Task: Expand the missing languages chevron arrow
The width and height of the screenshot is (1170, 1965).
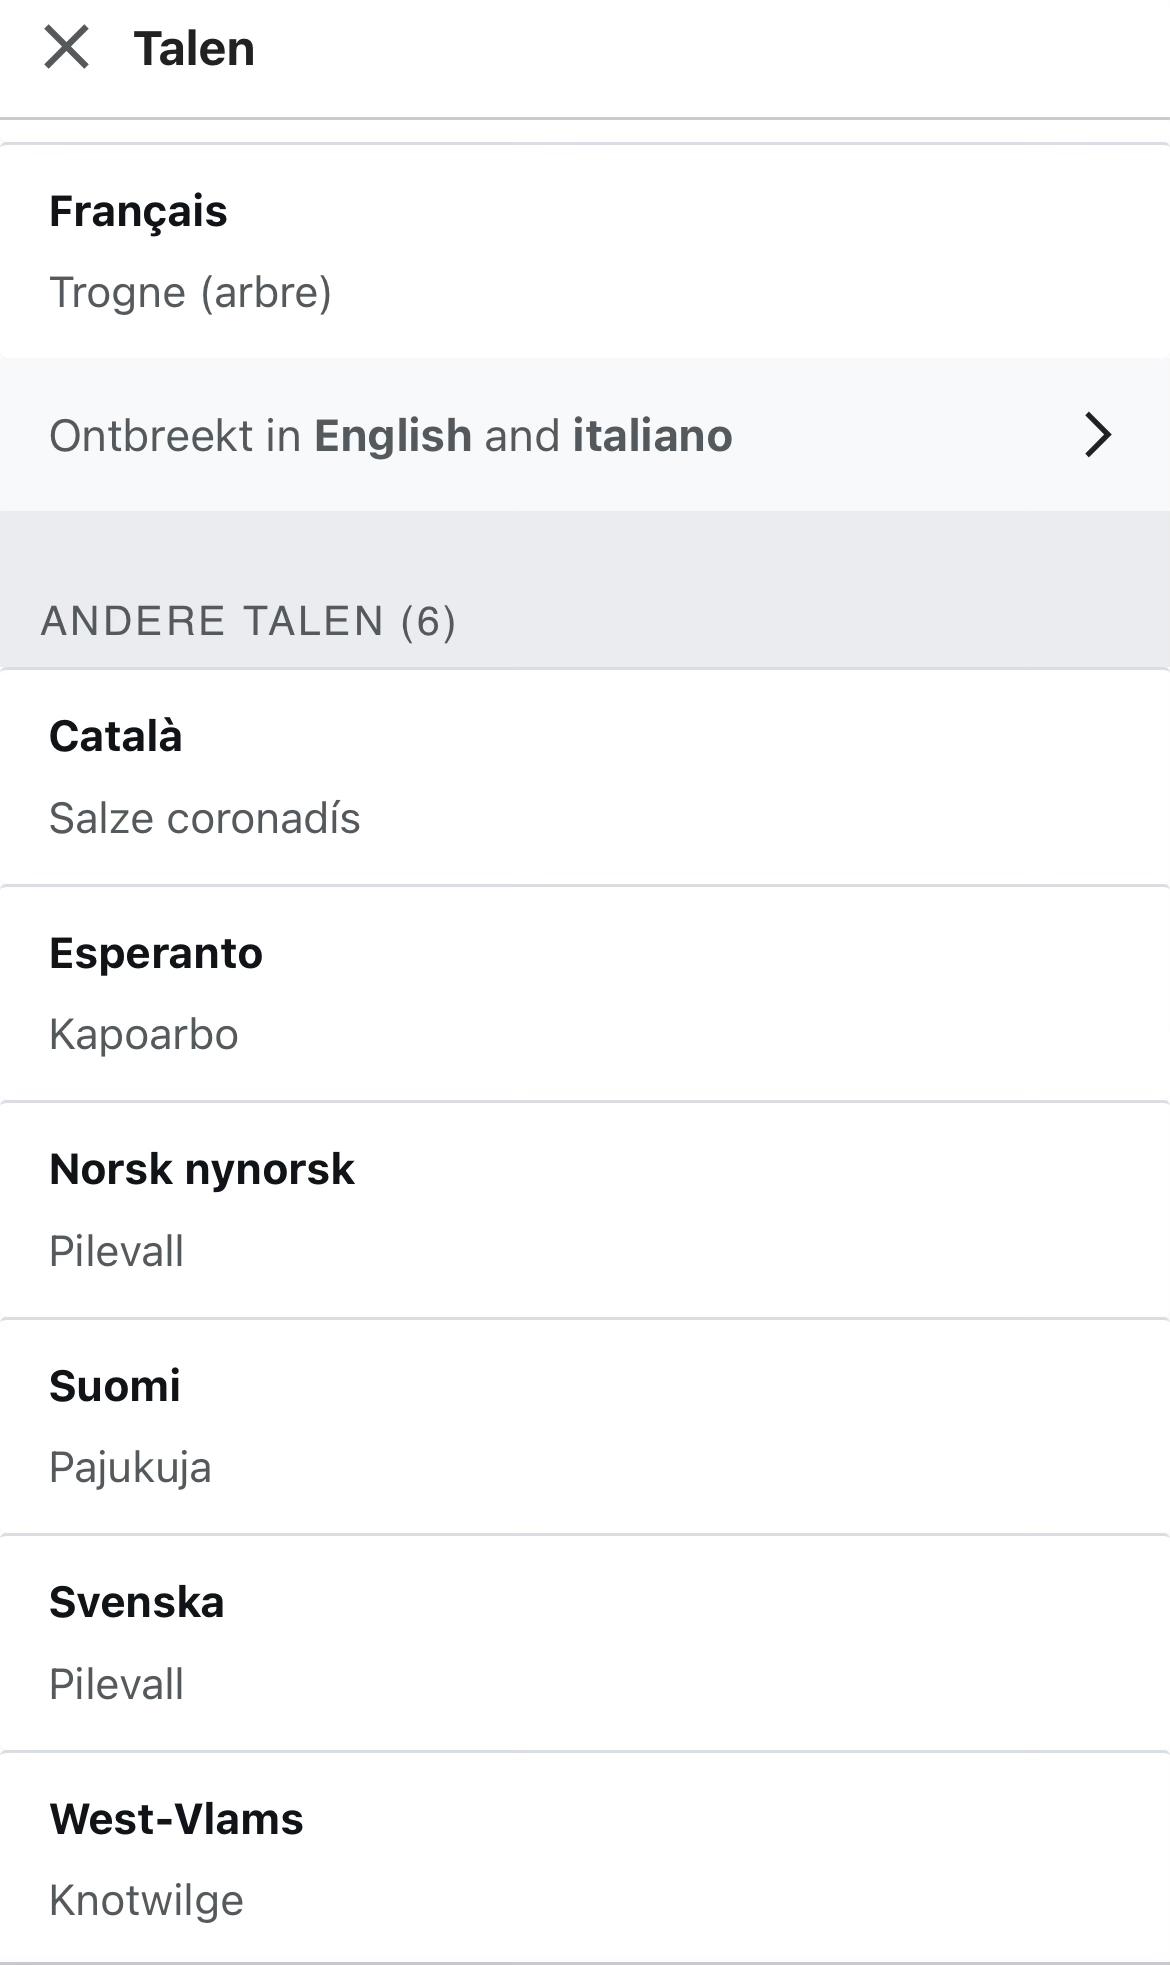Action: coord(1097,435)
